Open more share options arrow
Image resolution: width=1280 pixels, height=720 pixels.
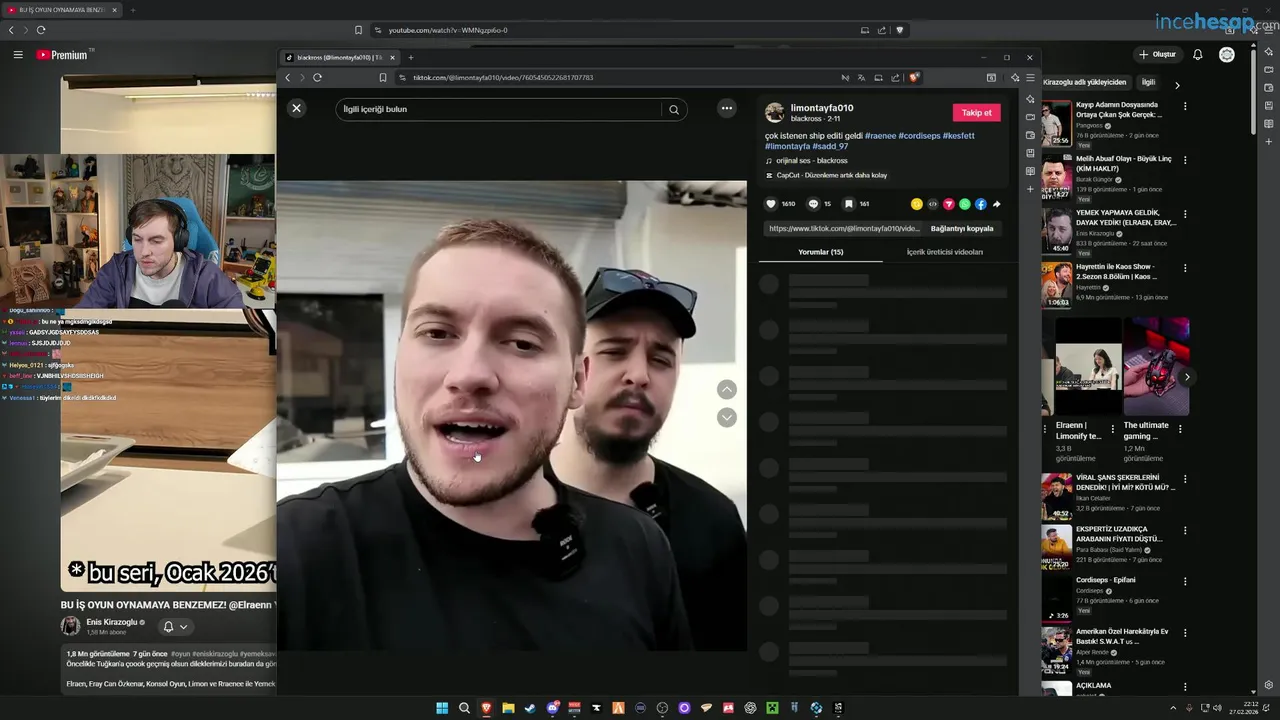tap(997, 204)
